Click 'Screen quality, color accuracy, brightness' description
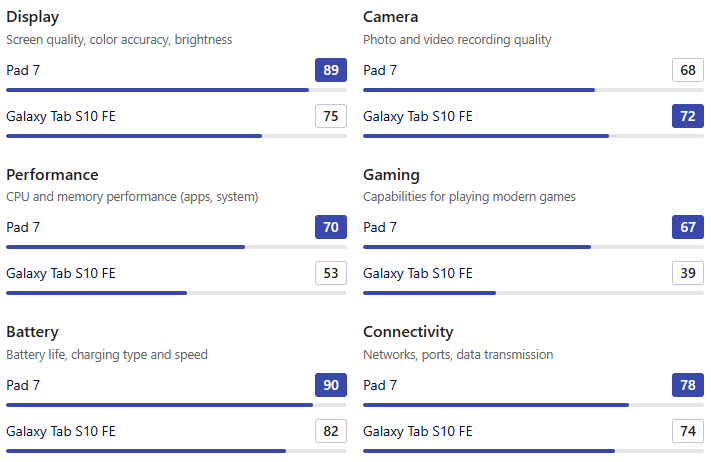 (x=119, y=40)
